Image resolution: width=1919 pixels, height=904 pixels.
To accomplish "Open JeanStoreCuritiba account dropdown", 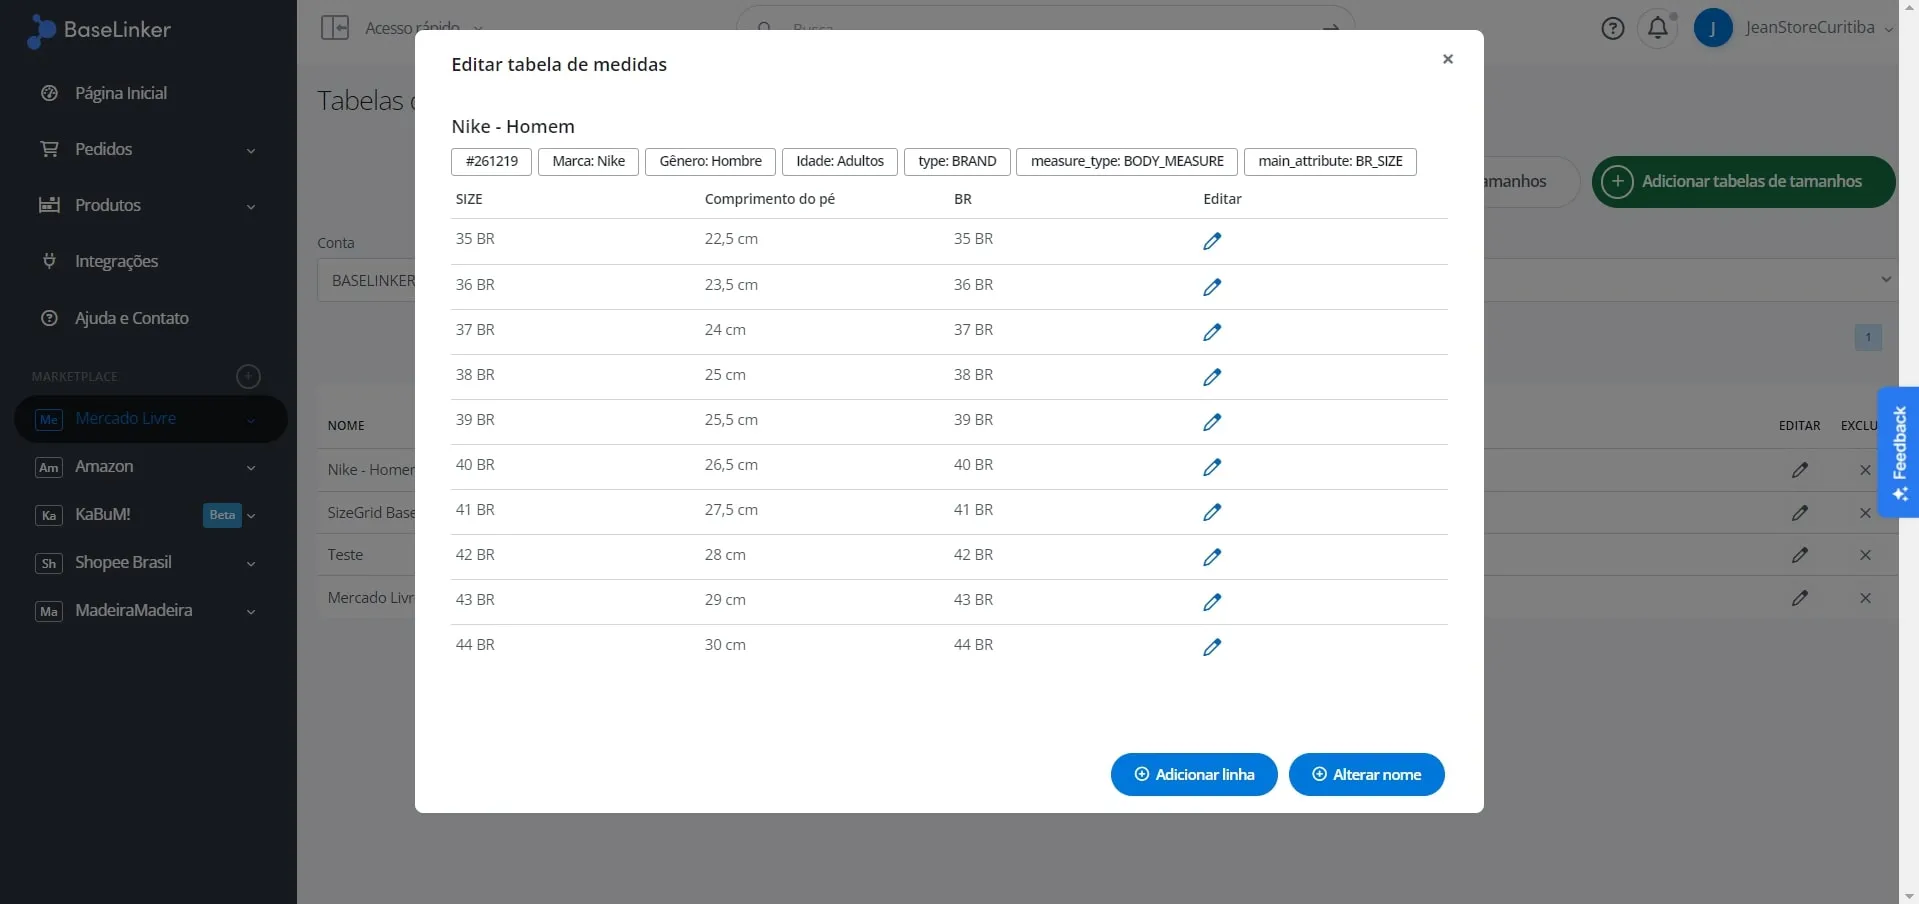I will coord(1819,28).
